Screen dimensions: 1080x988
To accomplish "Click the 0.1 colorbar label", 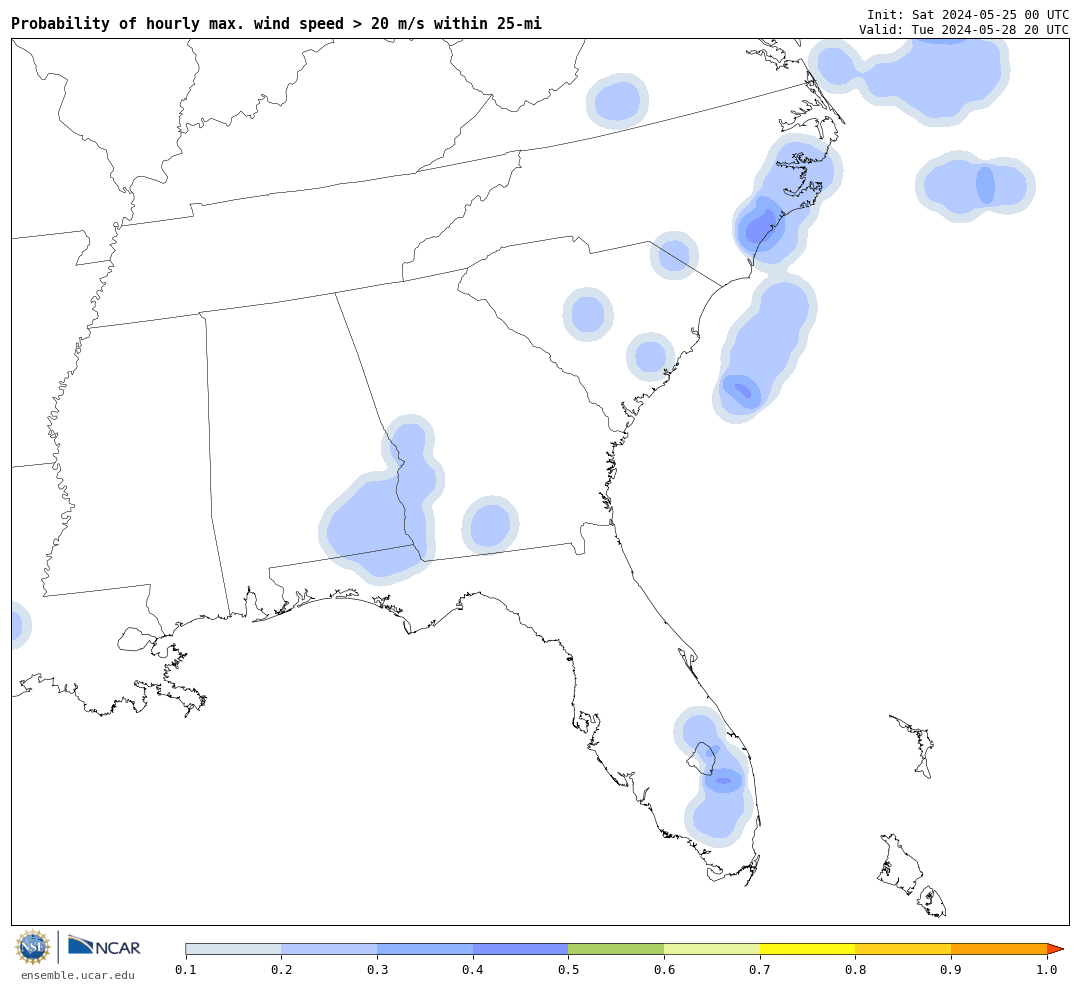I will [185, 970].
